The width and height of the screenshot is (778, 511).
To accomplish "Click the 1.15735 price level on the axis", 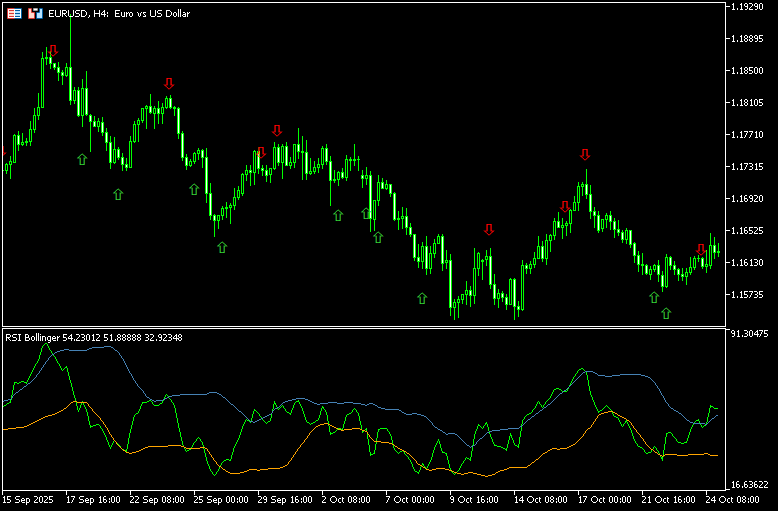I will (x=749, y=295).
